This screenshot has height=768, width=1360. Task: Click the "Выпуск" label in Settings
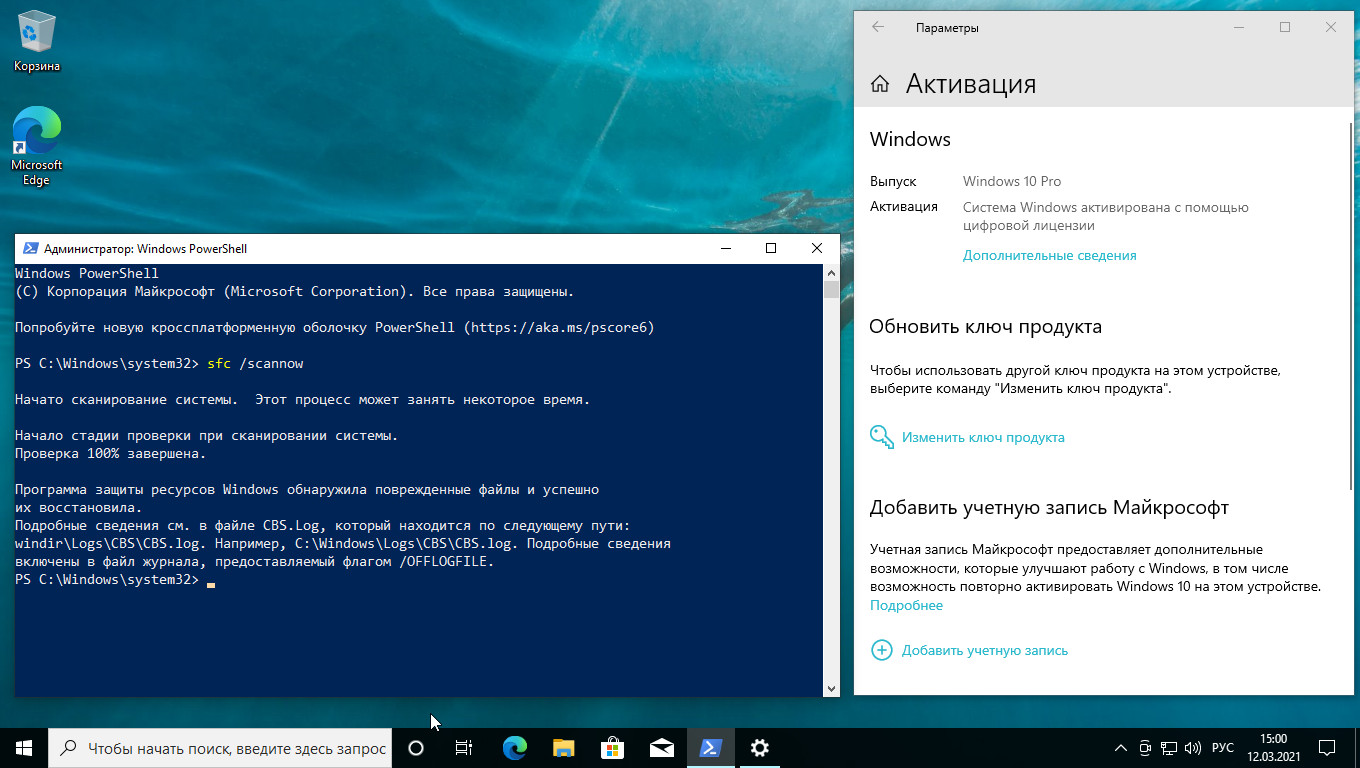893,181
